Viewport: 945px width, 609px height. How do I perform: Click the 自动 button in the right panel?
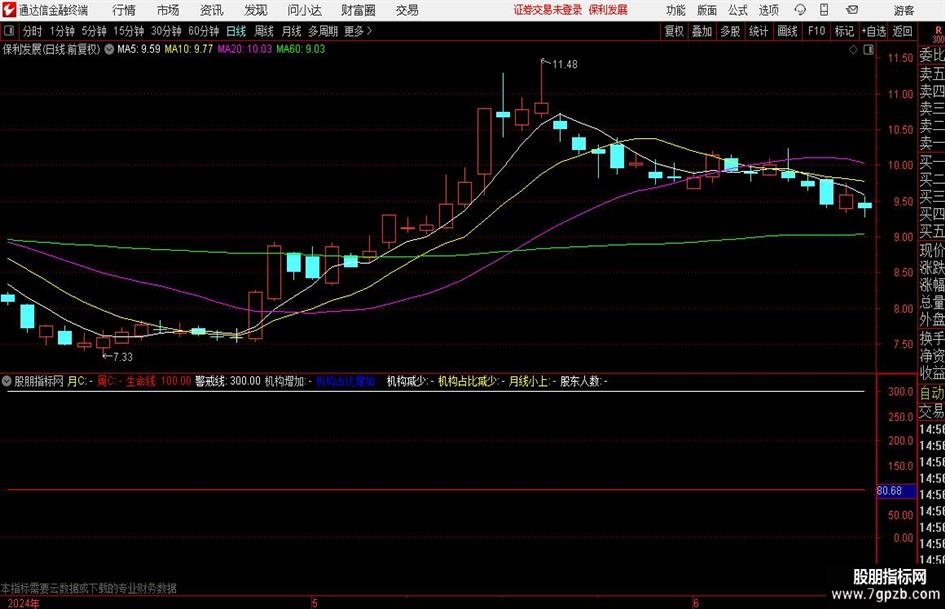click(x=932, y=393)
